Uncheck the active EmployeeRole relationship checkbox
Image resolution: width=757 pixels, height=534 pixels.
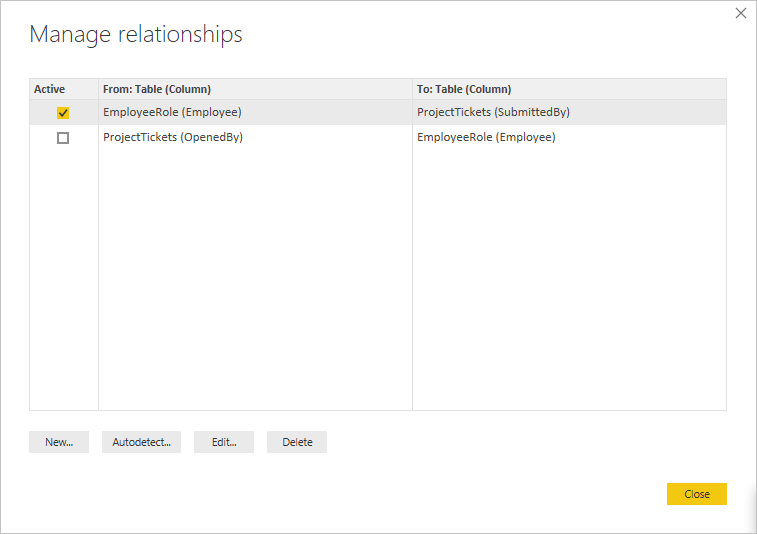point(63,113)
